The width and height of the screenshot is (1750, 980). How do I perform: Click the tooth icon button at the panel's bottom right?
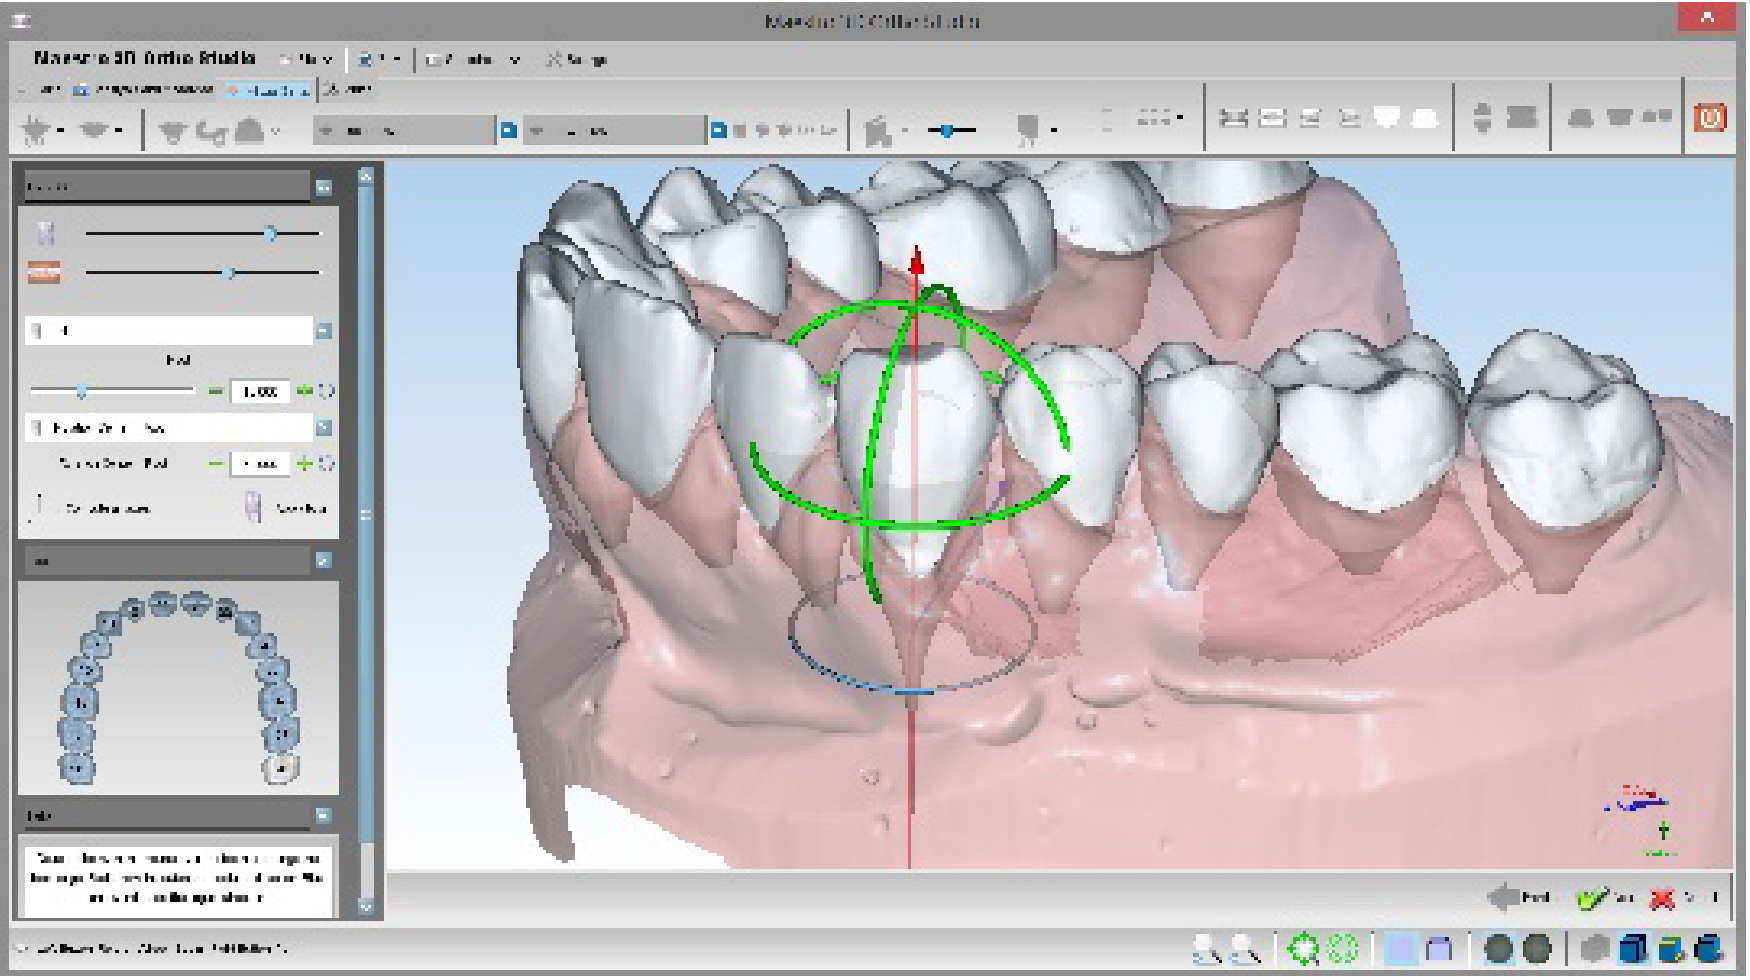click(285, 508)
